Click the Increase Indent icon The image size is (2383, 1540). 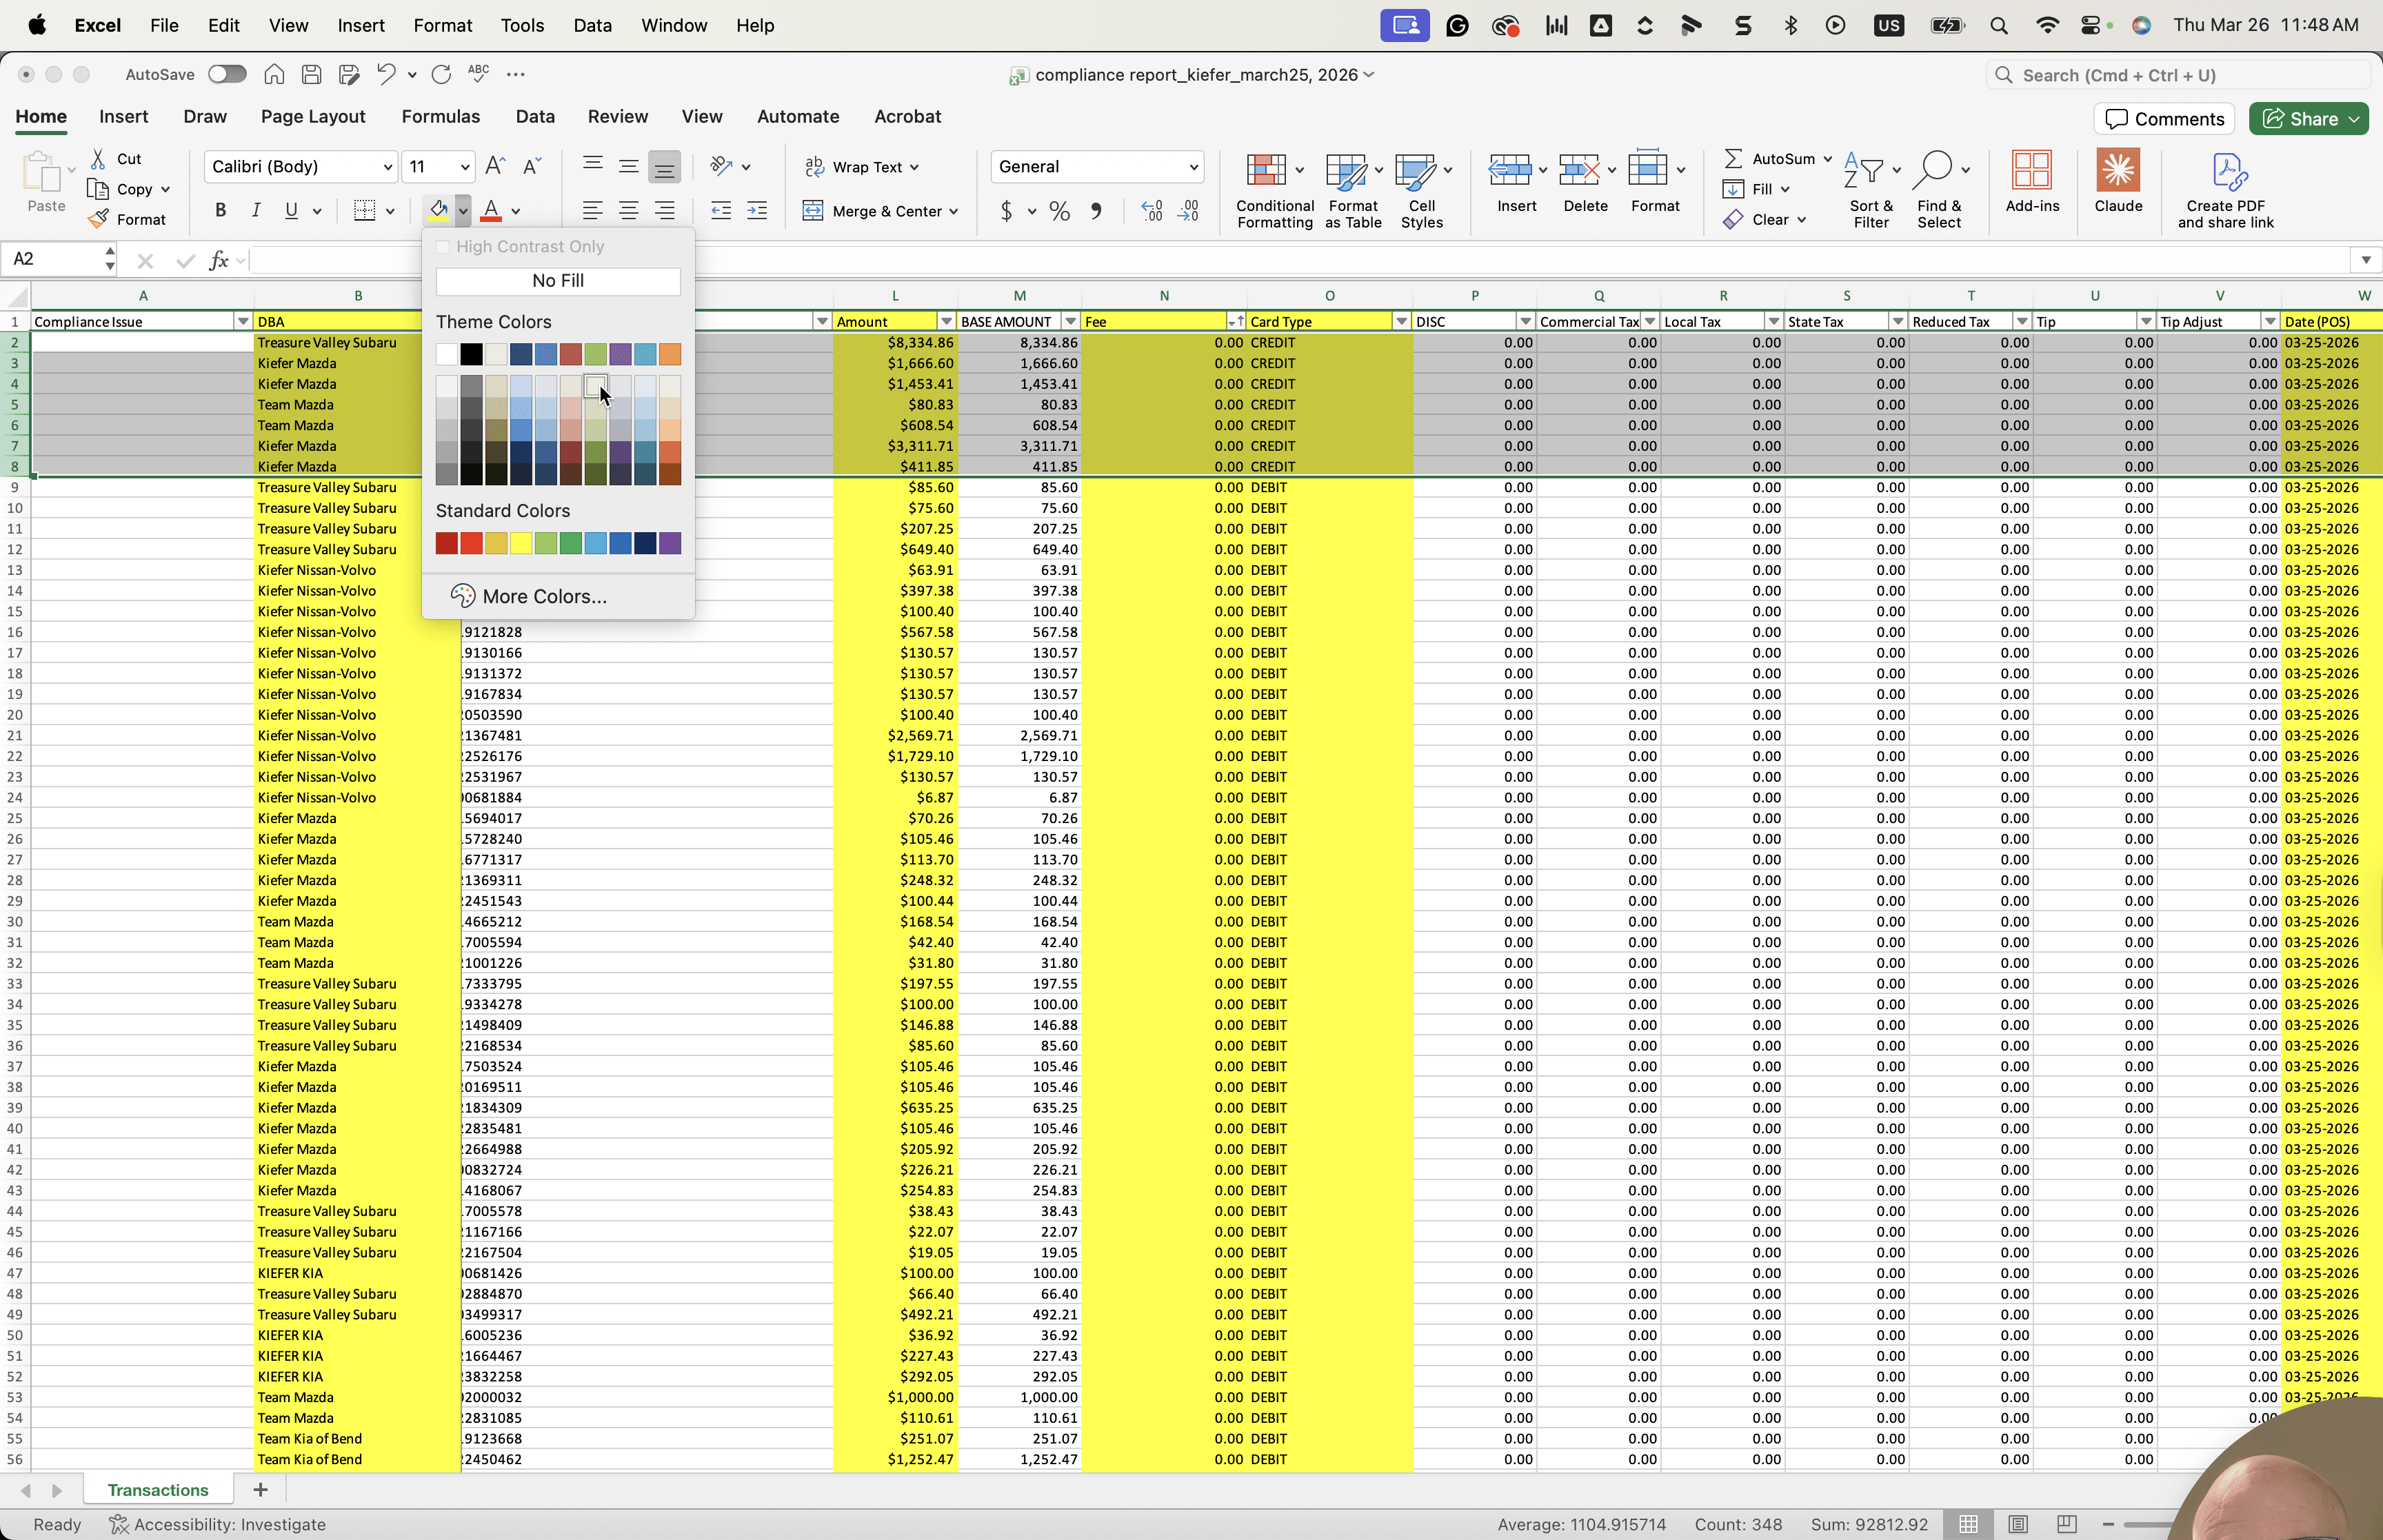(757, 210)
